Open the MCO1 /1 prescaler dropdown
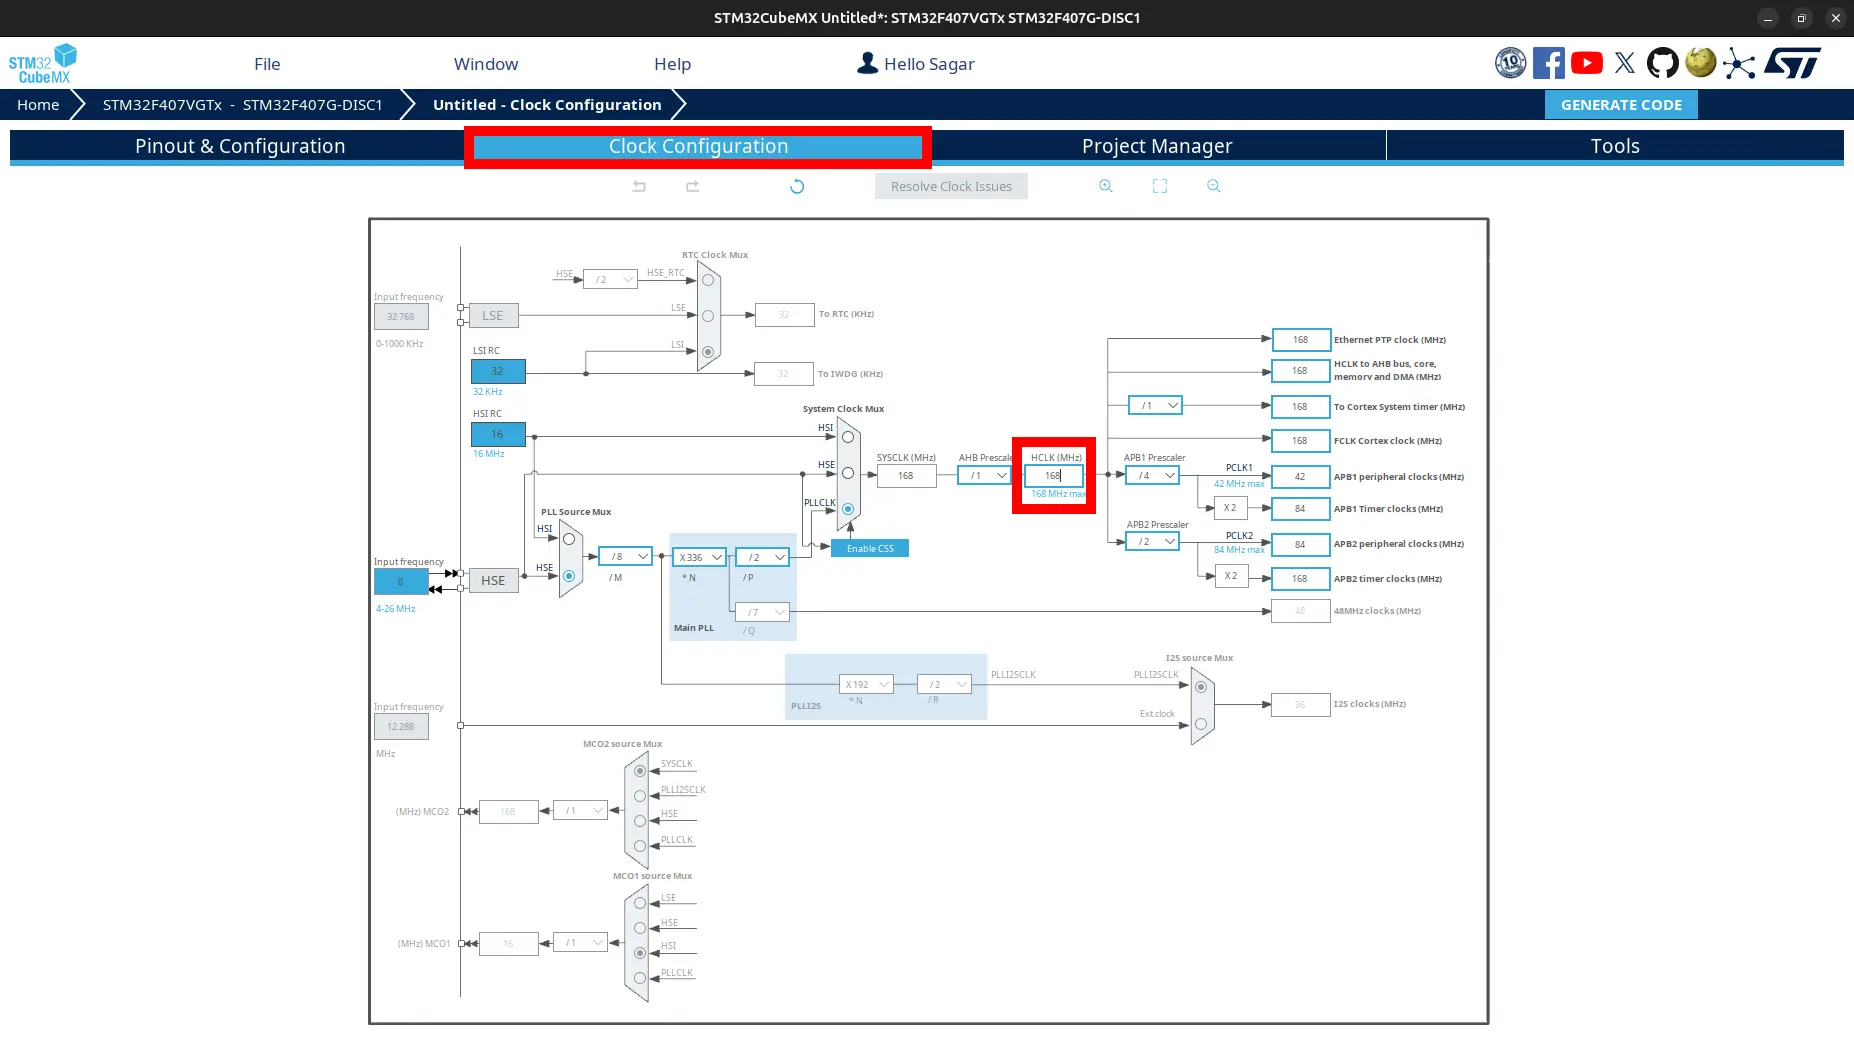This screenshot has height=1048, width=1854. pyautogui.click(x=580, y=942)
